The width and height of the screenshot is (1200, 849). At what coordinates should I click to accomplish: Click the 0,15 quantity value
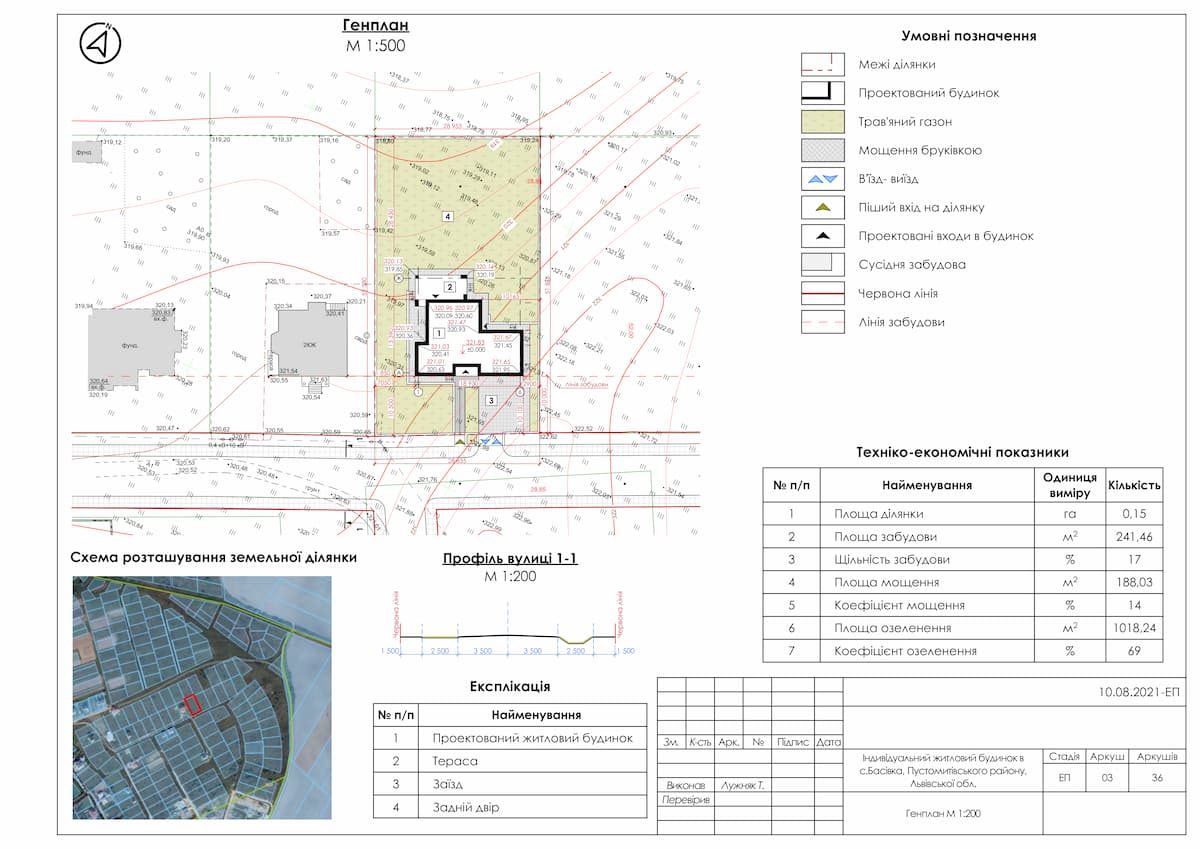pyautogui.click(x=1134, y=514)
